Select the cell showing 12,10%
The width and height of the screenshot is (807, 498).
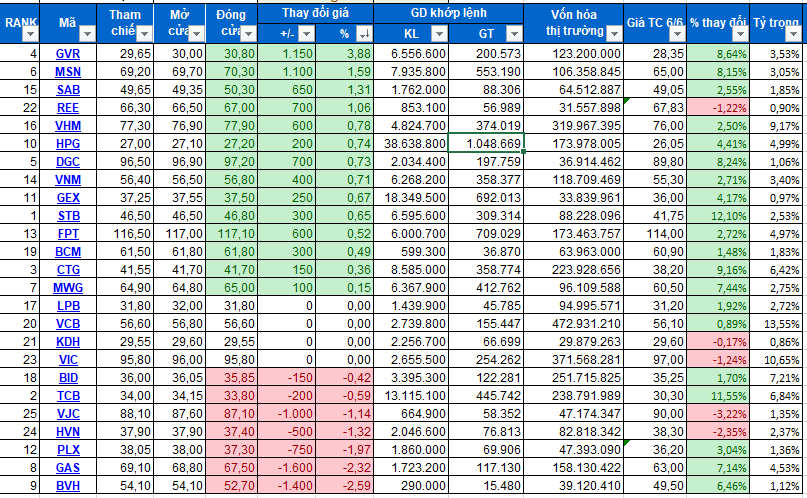(x=718, y=216)
